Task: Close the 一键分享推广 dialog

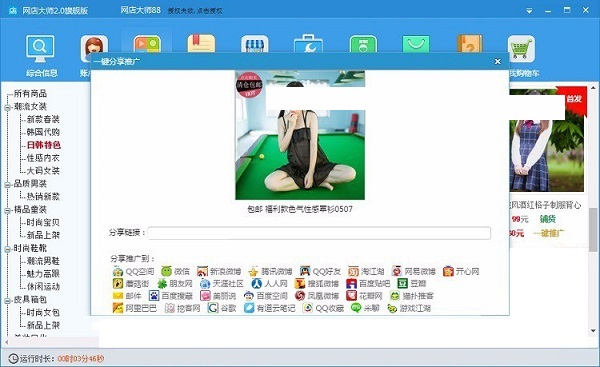Action: click(497, 61)
